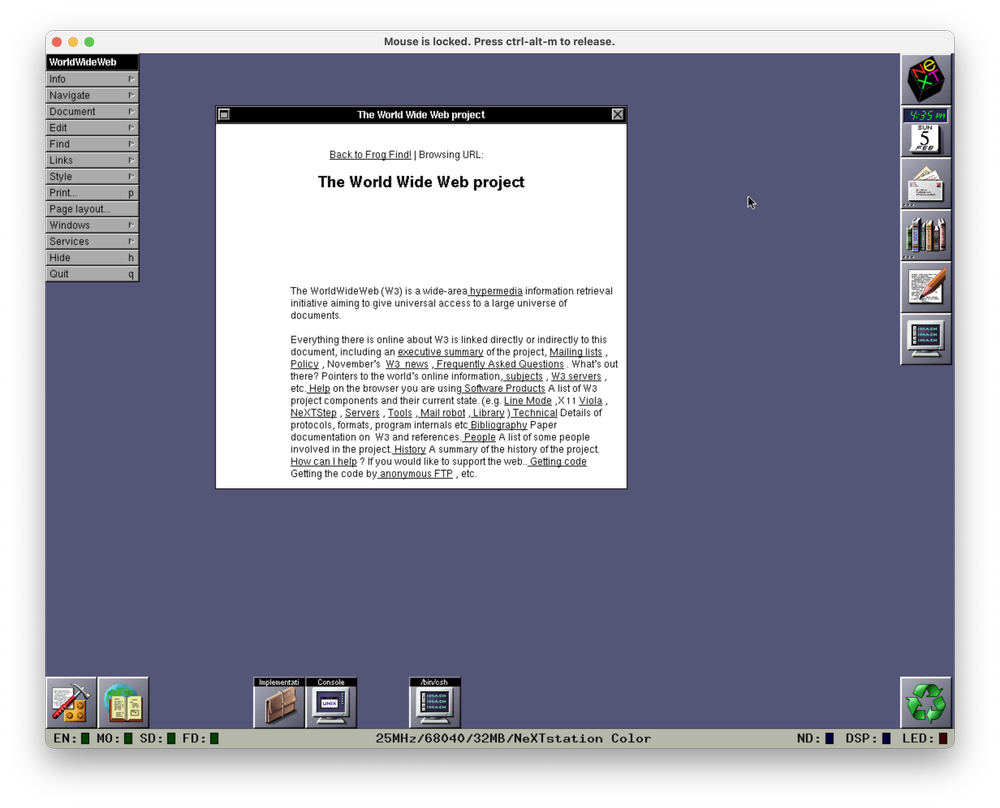Image resolution: width=1000 pixels, height=808 pixels.
Task: Choose Print... from the menu
Action: (92, 193)
